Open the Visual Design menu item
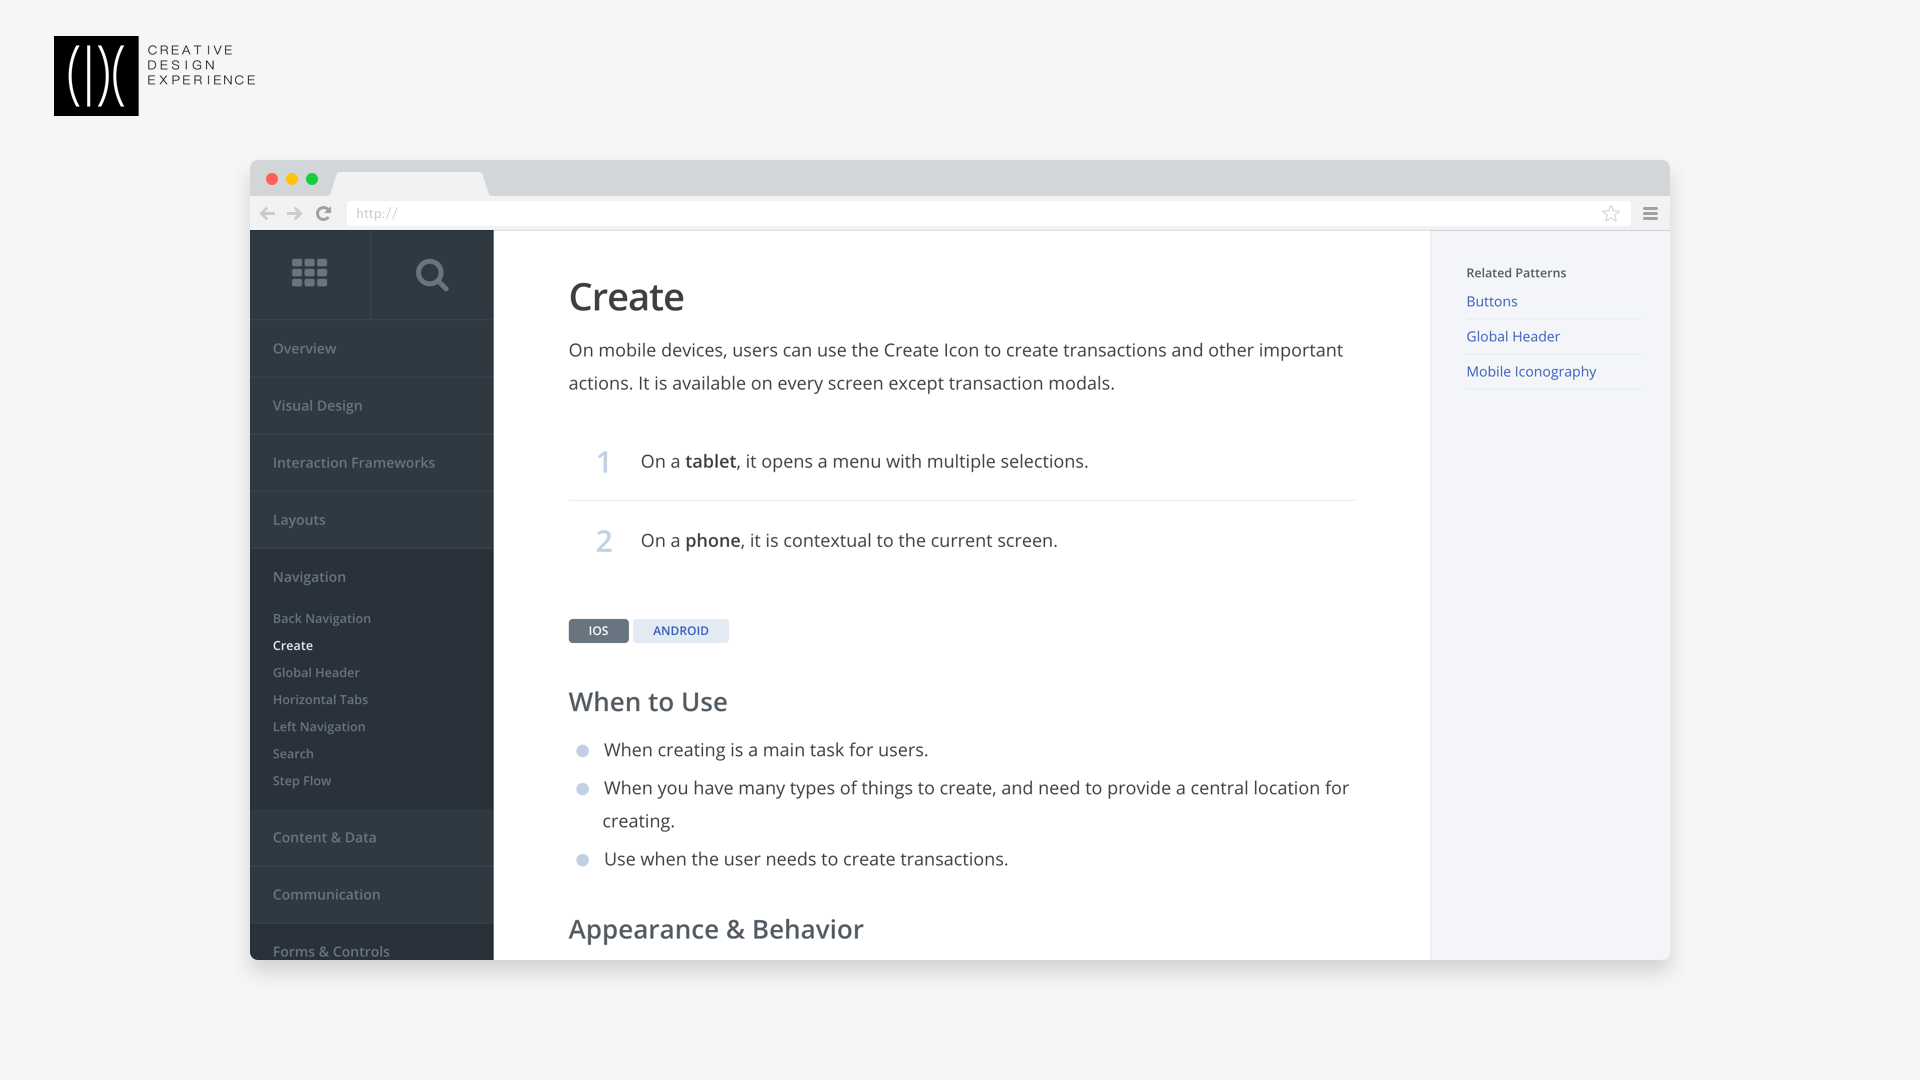The width and height of the screenshot is (1920, 1080). click(372, 406)
